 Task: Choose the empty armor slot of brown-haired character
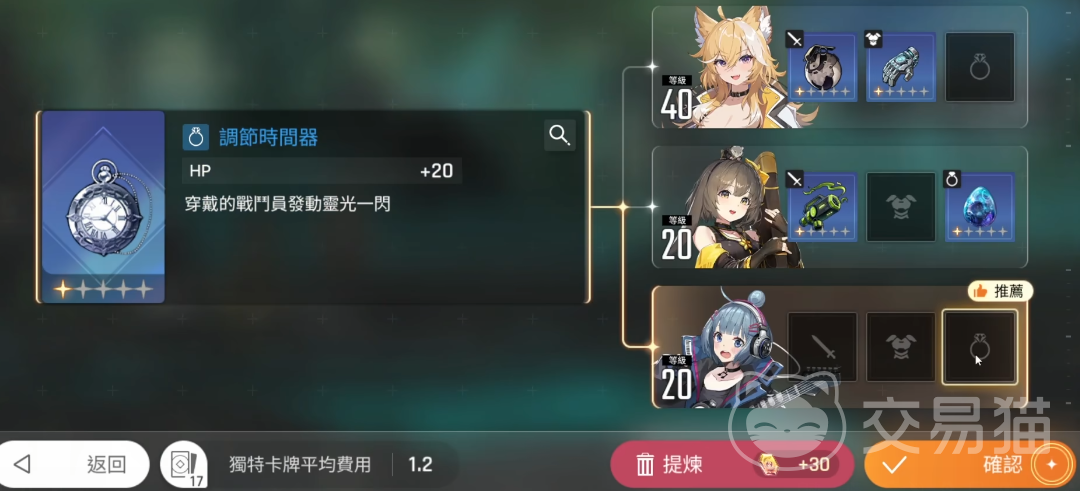point(901,207)
